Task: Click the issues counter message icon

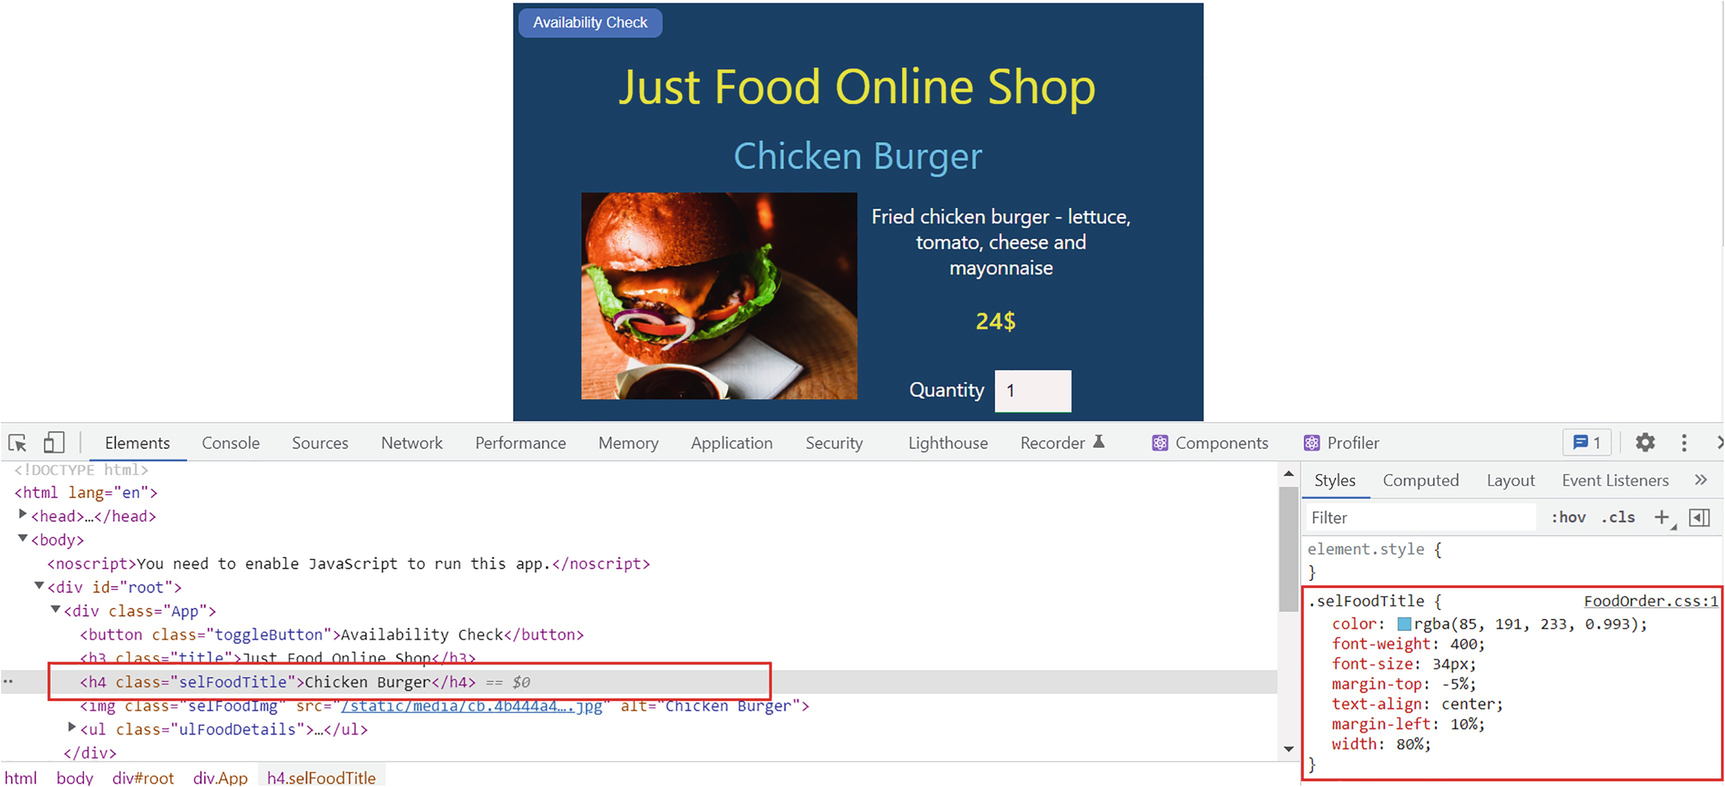Action: point(1587,443)
